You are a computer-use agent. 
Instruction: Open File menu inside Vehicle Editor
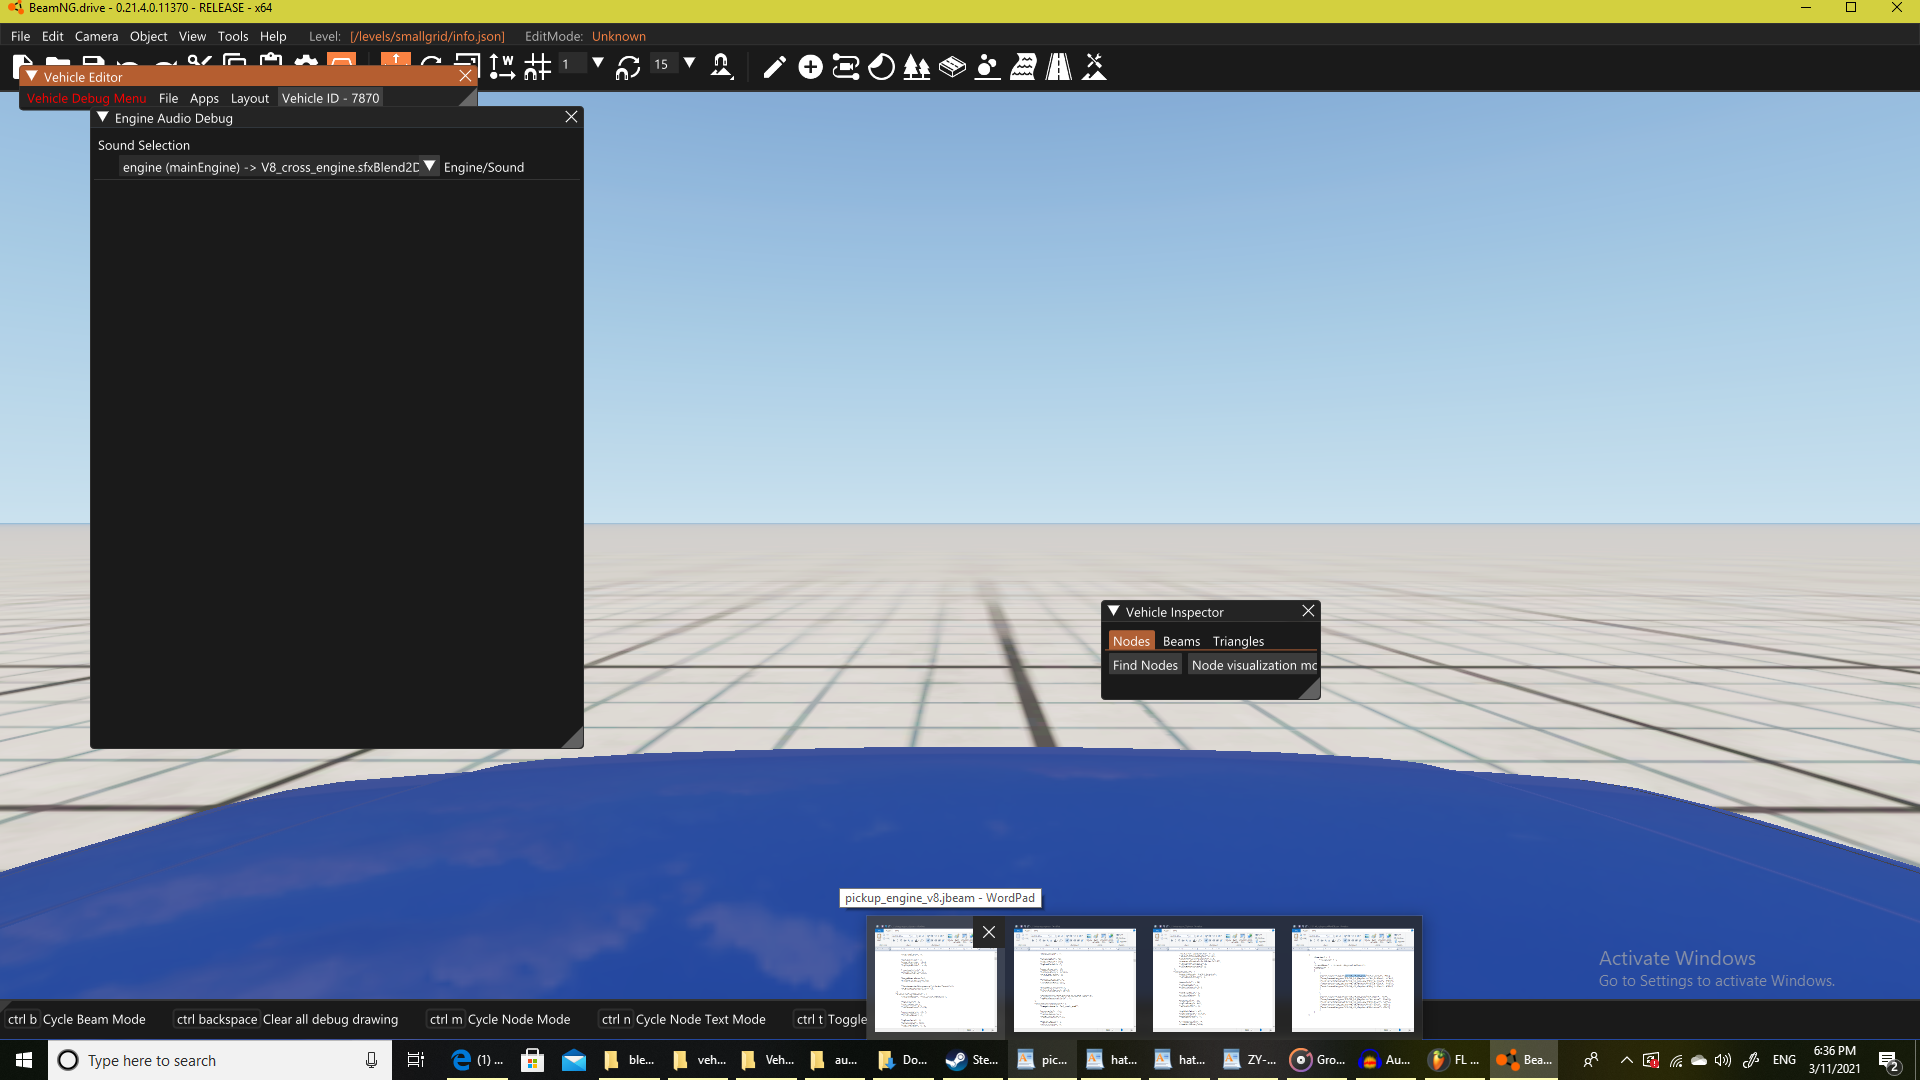(x=168, y=98)
